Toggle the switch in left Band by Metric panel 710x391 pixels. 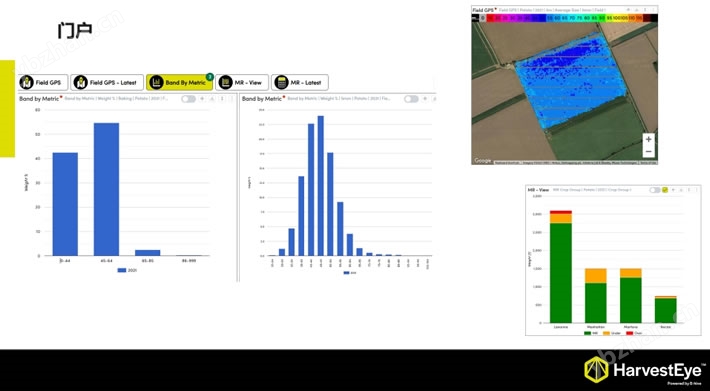[188, 99]
